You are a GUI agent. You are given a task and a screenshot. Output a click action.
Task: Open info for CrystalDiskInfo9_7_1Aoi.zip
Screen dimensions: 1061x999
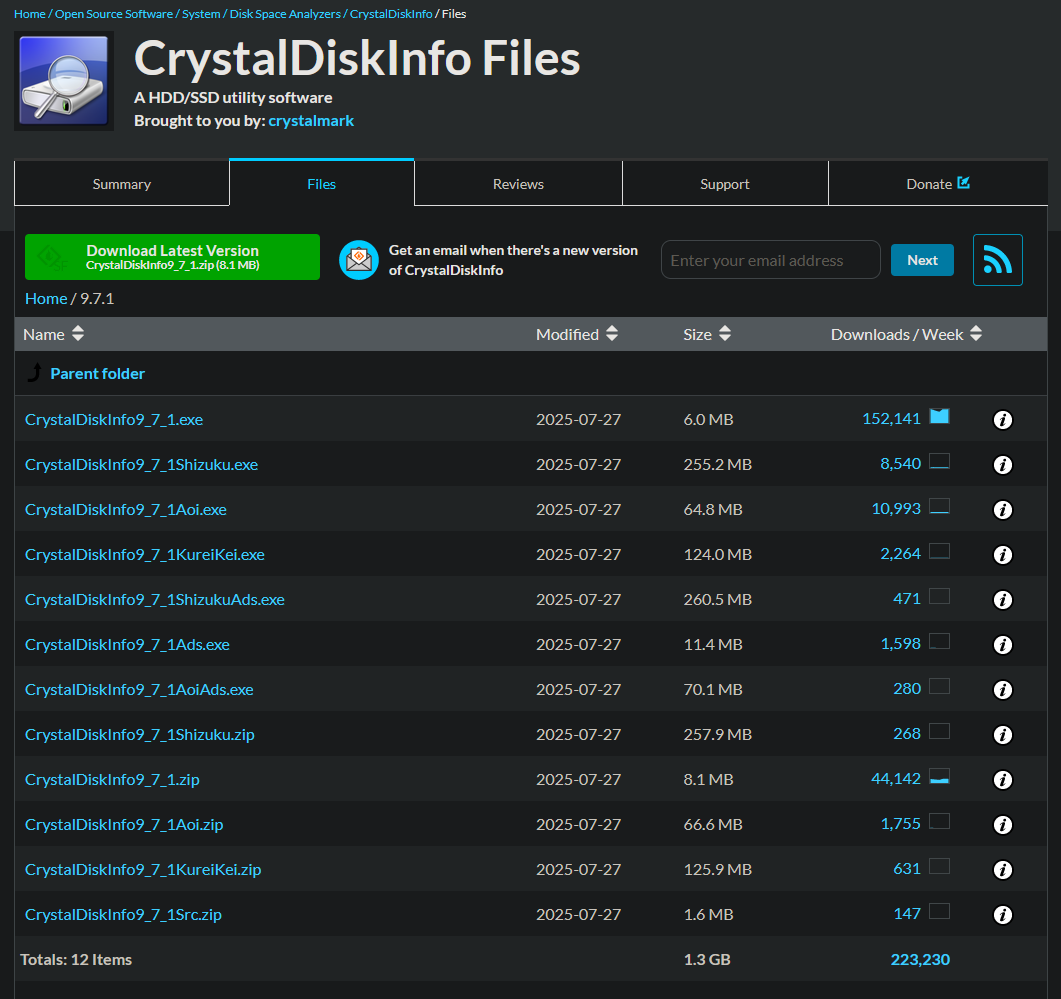pyautogui.click(x=1002, y=825)
